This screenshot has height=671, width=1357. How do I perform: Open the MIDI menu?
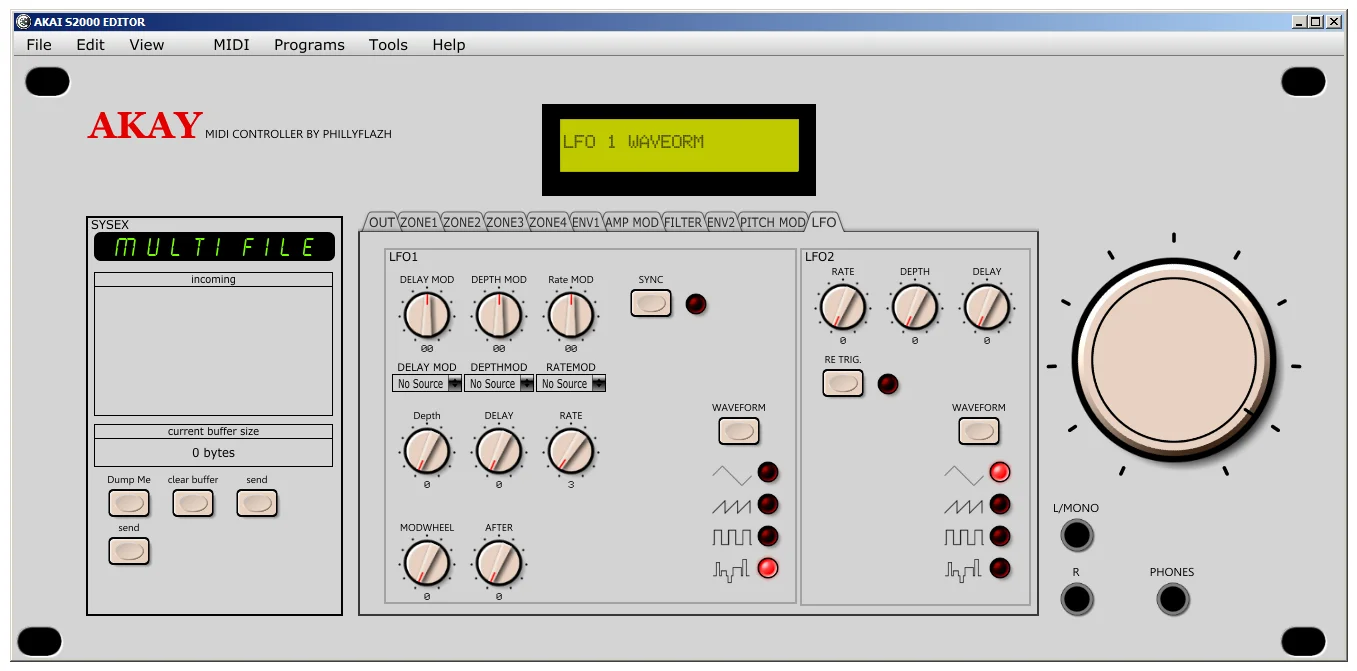click(x=232, y=45)
